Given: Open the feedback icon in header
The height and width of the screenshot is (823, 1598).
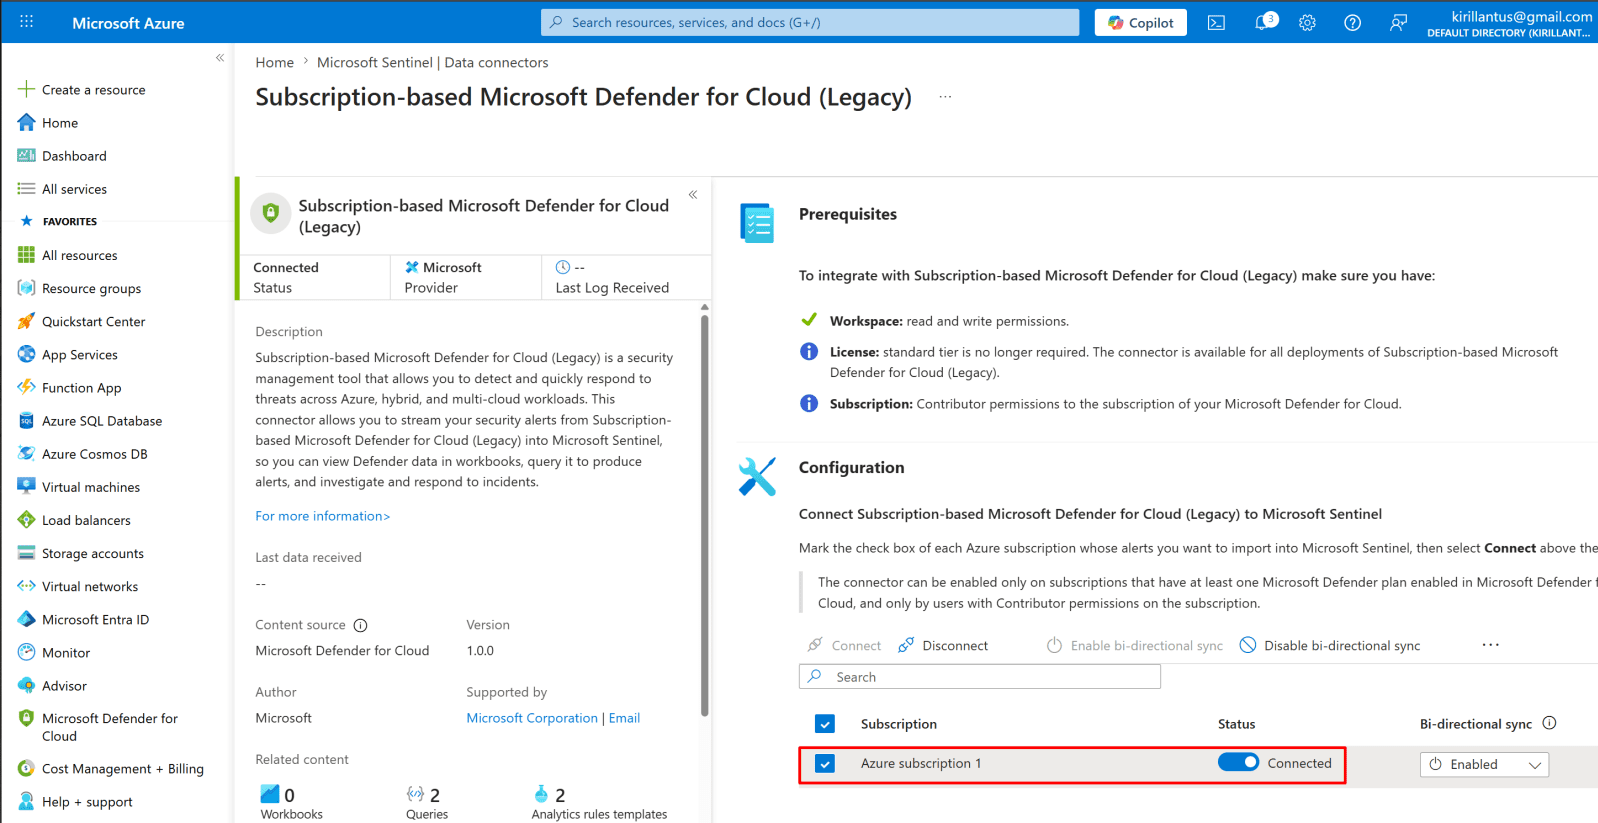Looking at the screenshot, I should 1398,22.
